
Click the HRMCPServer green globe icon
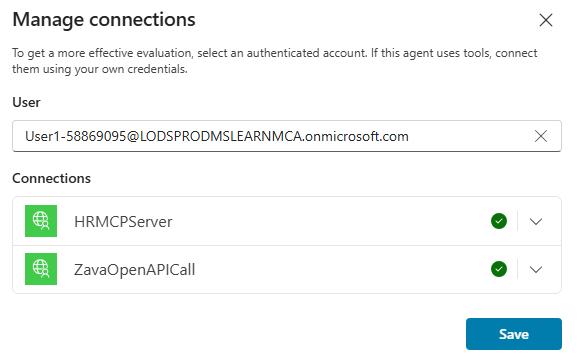click(x=41, y=221)
